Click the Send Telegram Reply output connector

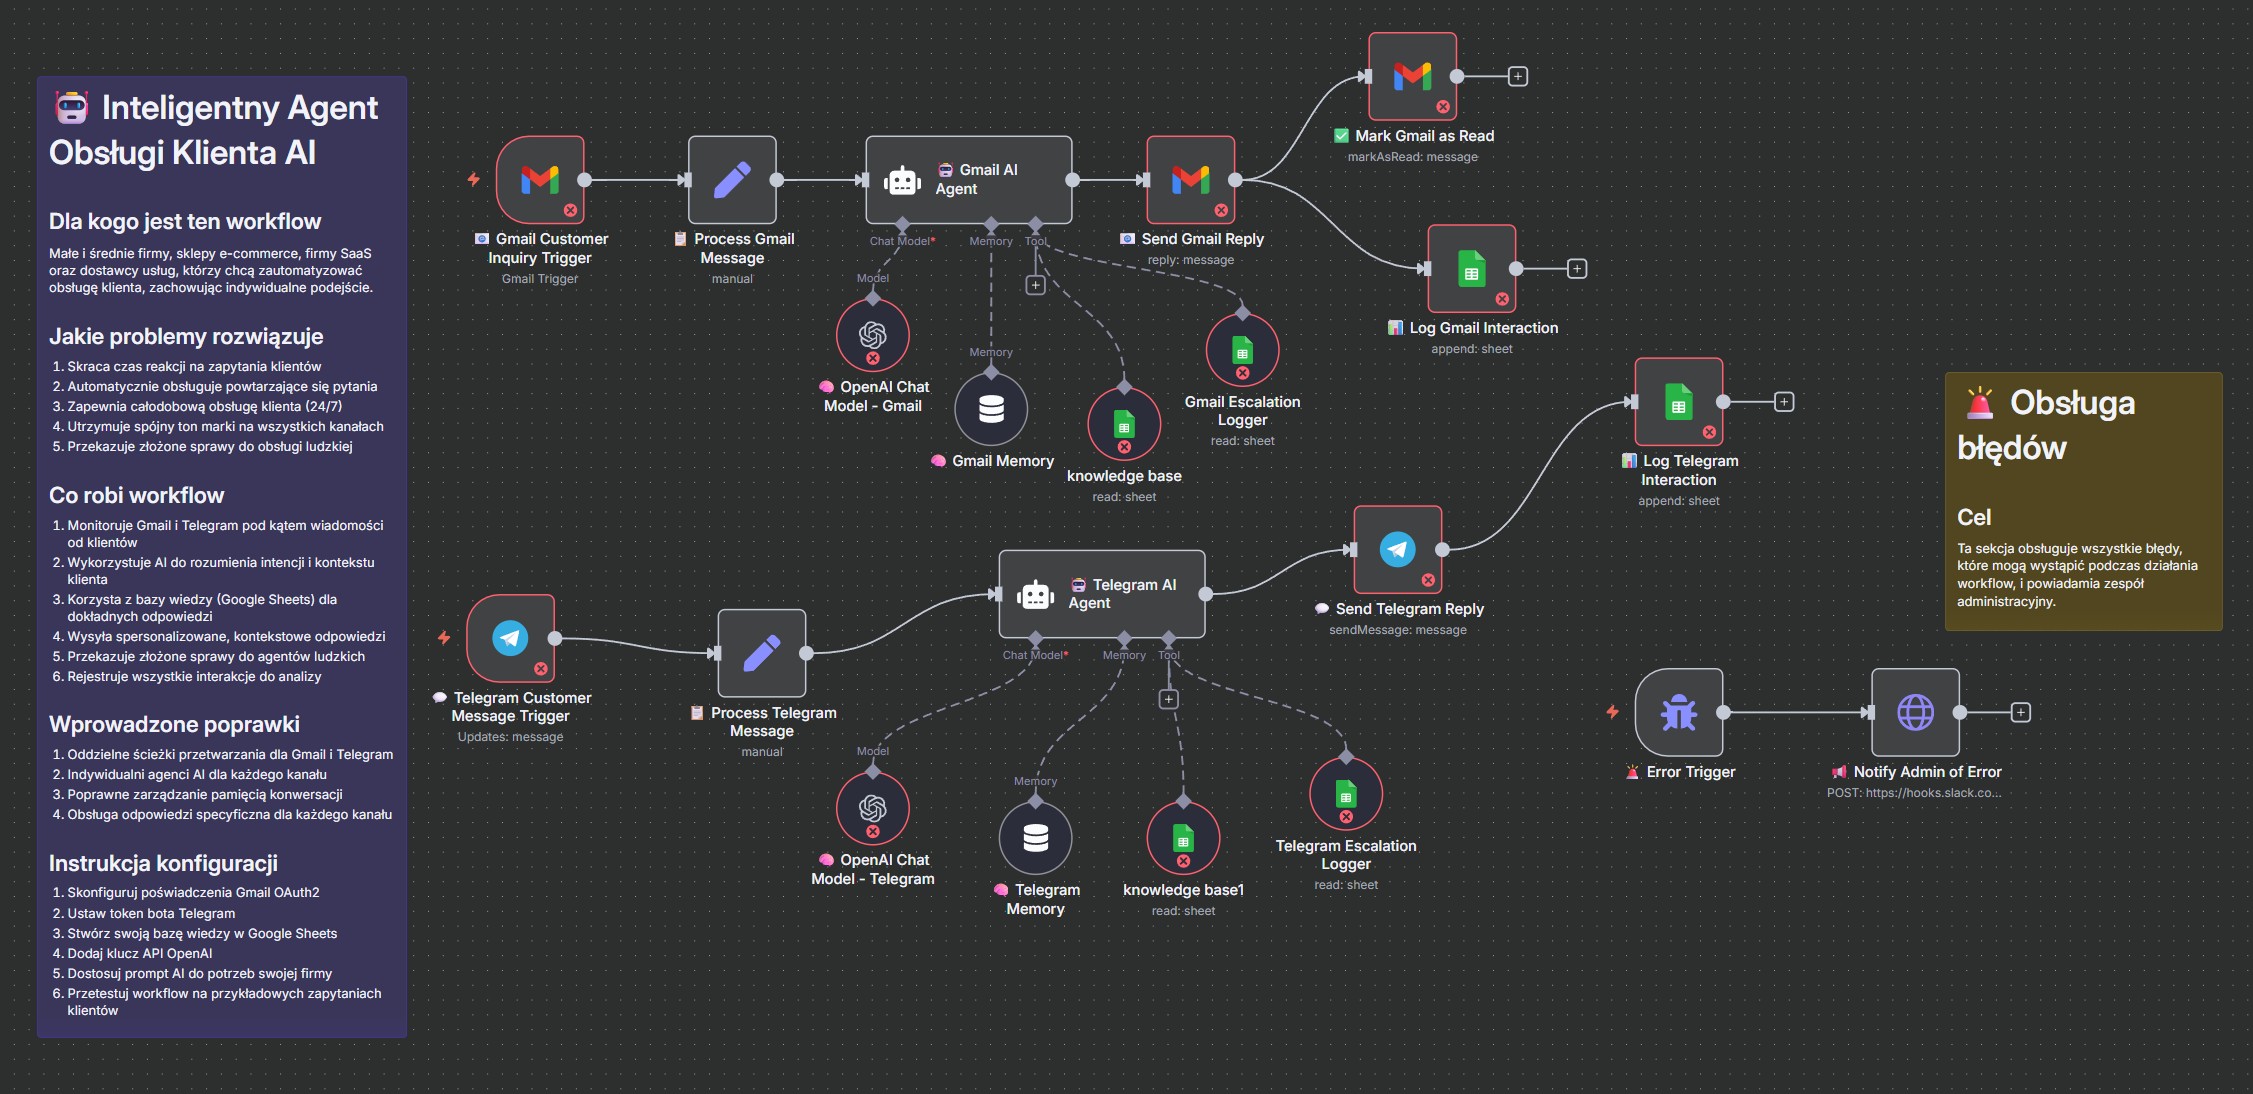click(x=1443, y=550)
